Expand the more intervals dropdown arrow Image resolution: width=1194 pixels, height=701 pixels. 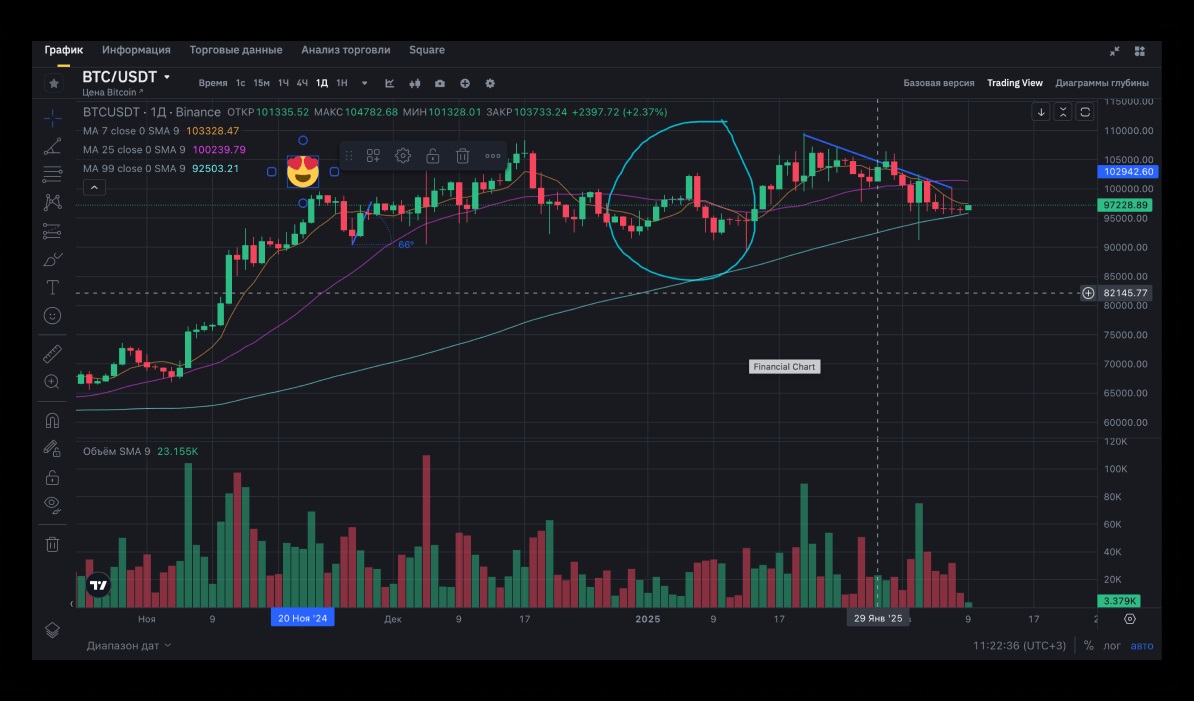(x=365, y=84)
